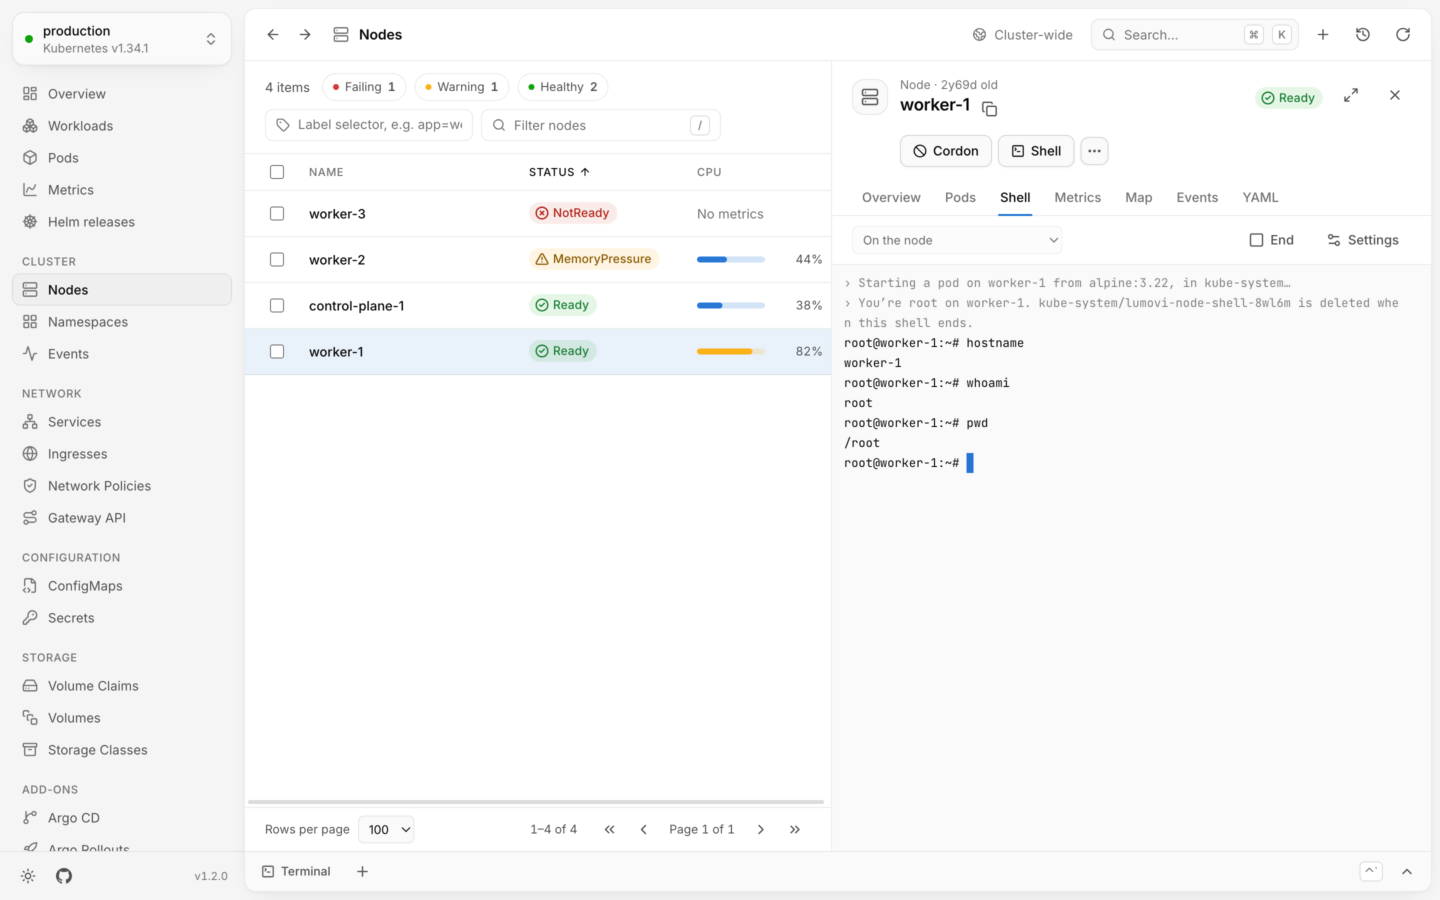The width and height of the screenshot is (1440, 900).
Task: Open the production cluster switcher
Action: (x=122, y=39)
